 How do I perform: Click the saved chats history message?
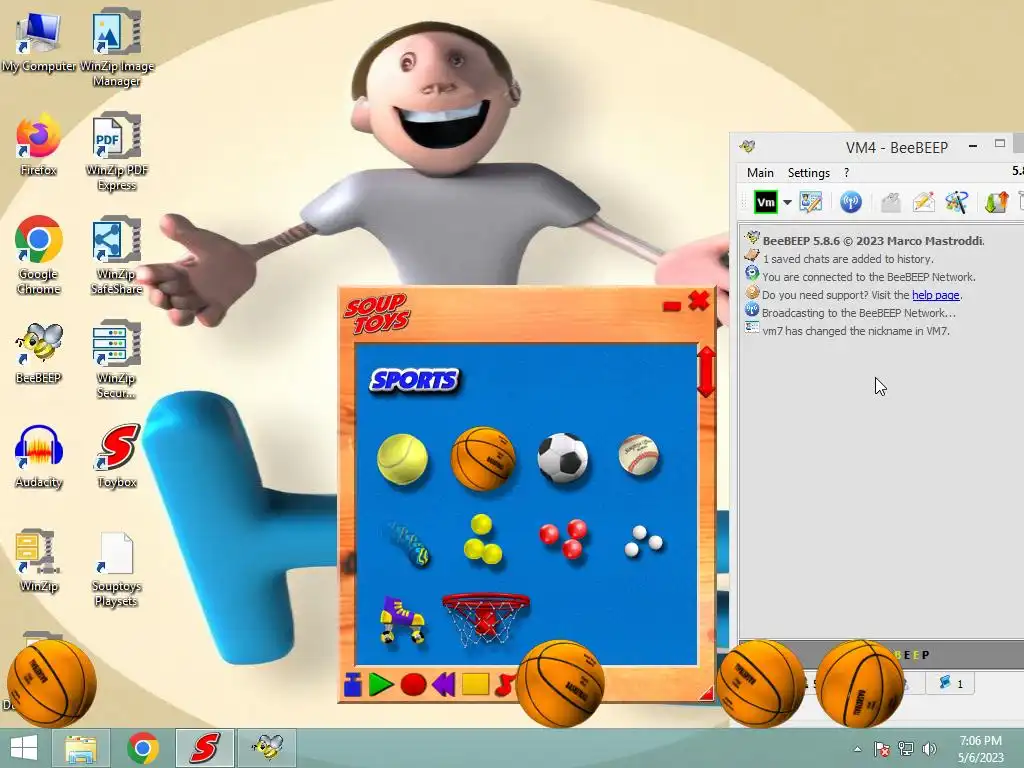tap(848, 259)
